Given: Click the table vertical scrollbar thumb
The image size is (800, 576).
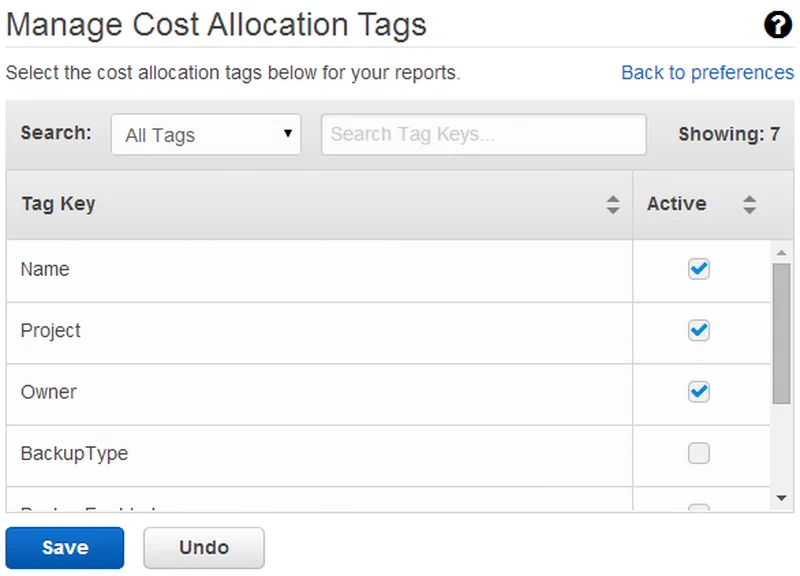Looking at the screenshot, I should point(781,334).
